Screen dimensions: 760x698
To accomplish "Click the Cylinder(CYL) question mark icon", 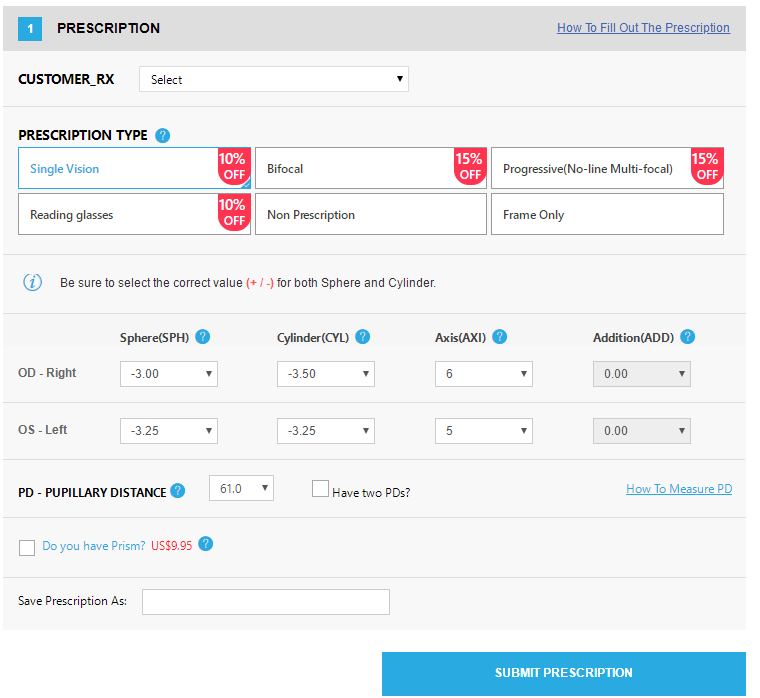I will coord(363,337).
